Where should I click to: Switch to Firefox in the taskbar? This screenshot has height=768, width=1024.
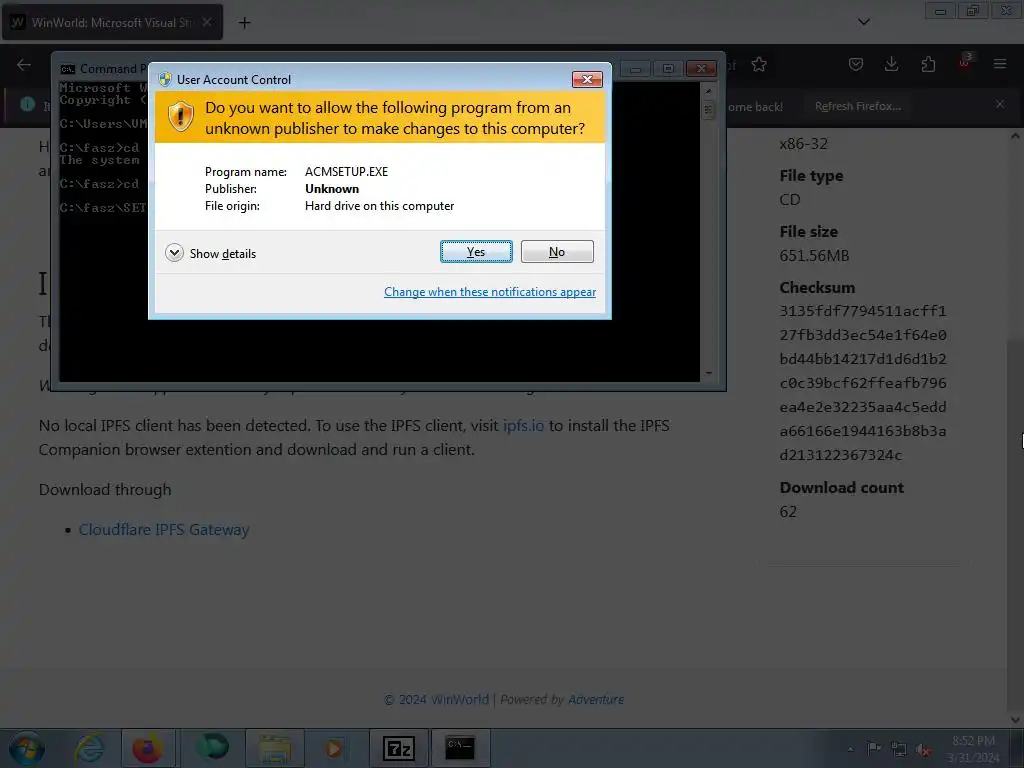click(x=148, y=748)
